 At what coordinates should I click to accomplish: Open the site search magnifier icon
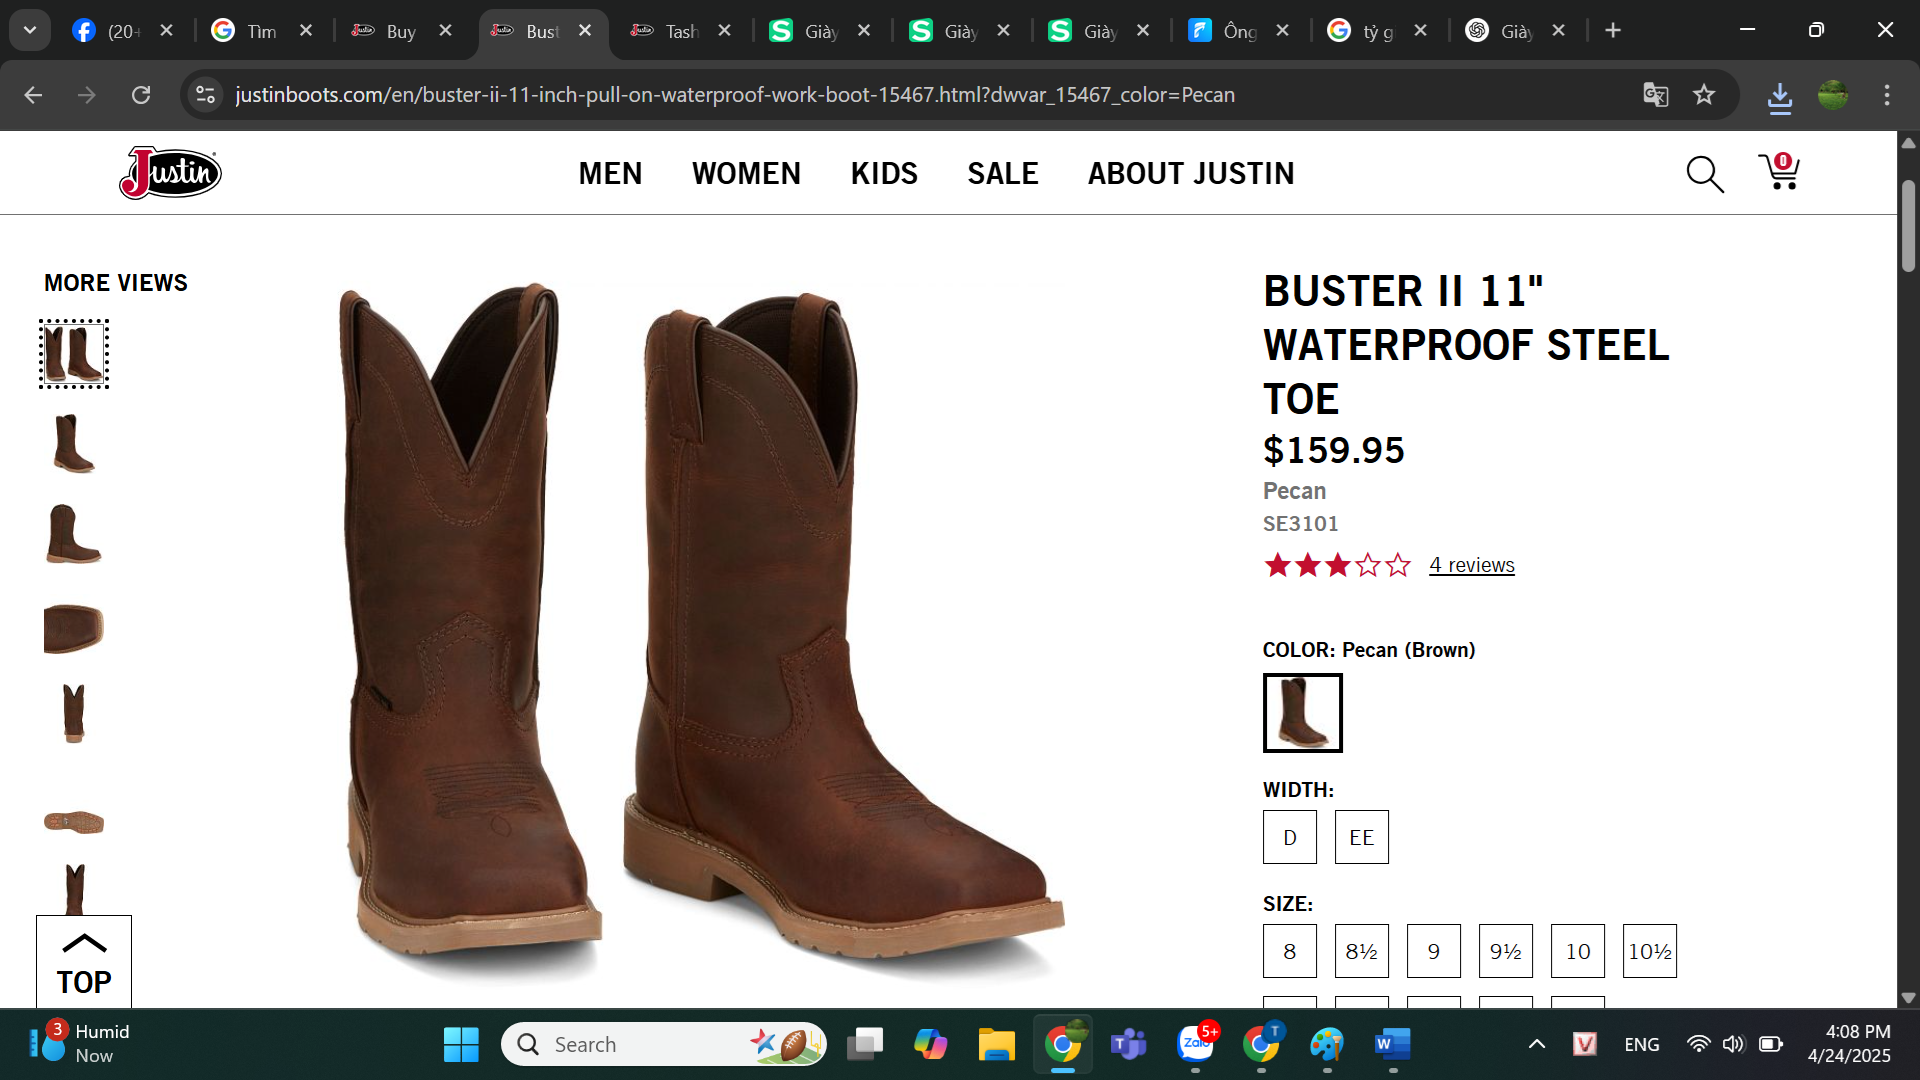(1704, 174)
